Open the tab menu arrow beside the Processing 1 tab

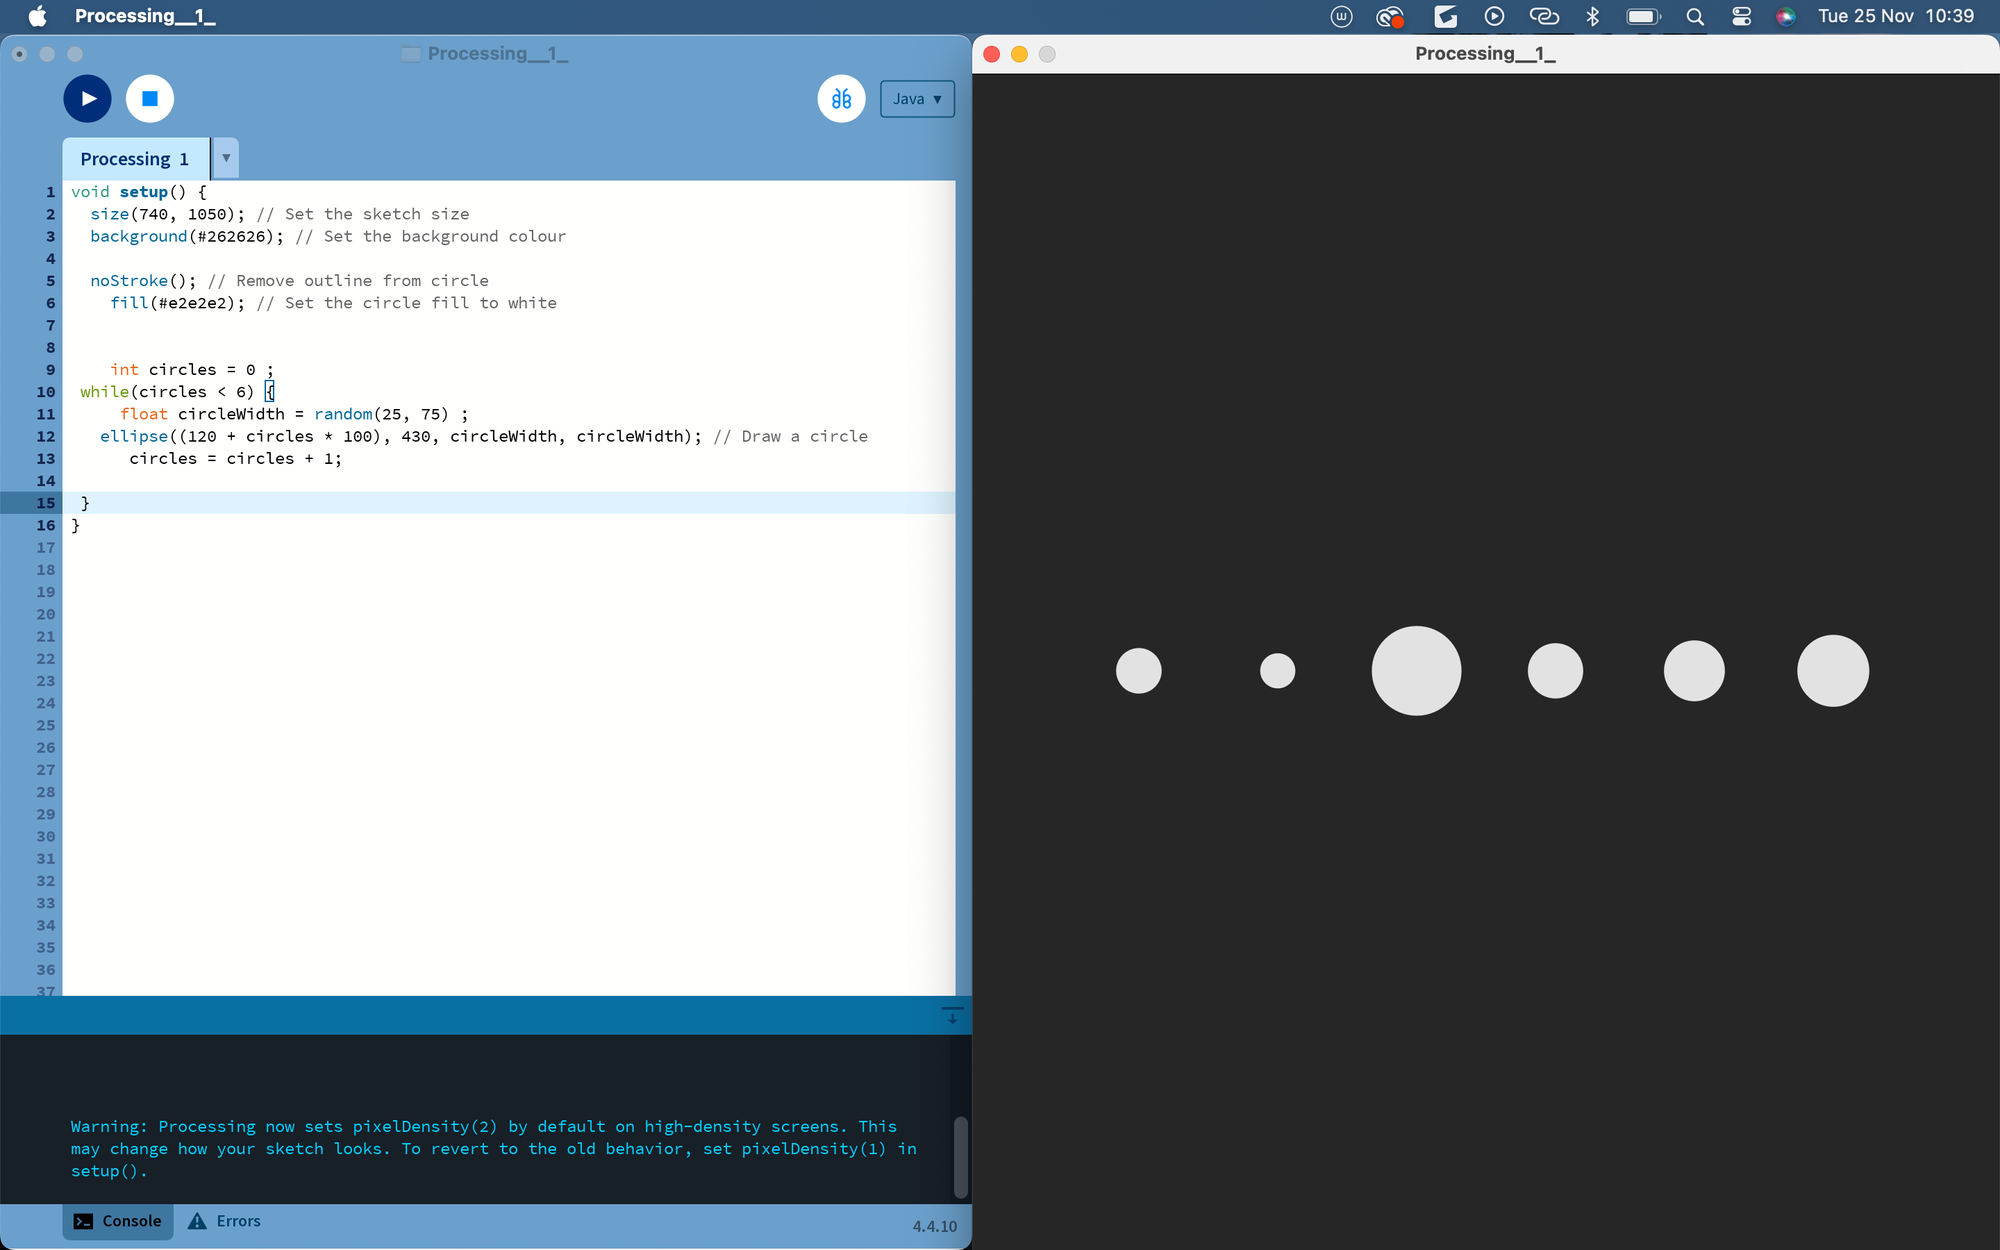[x=226, y=158]
